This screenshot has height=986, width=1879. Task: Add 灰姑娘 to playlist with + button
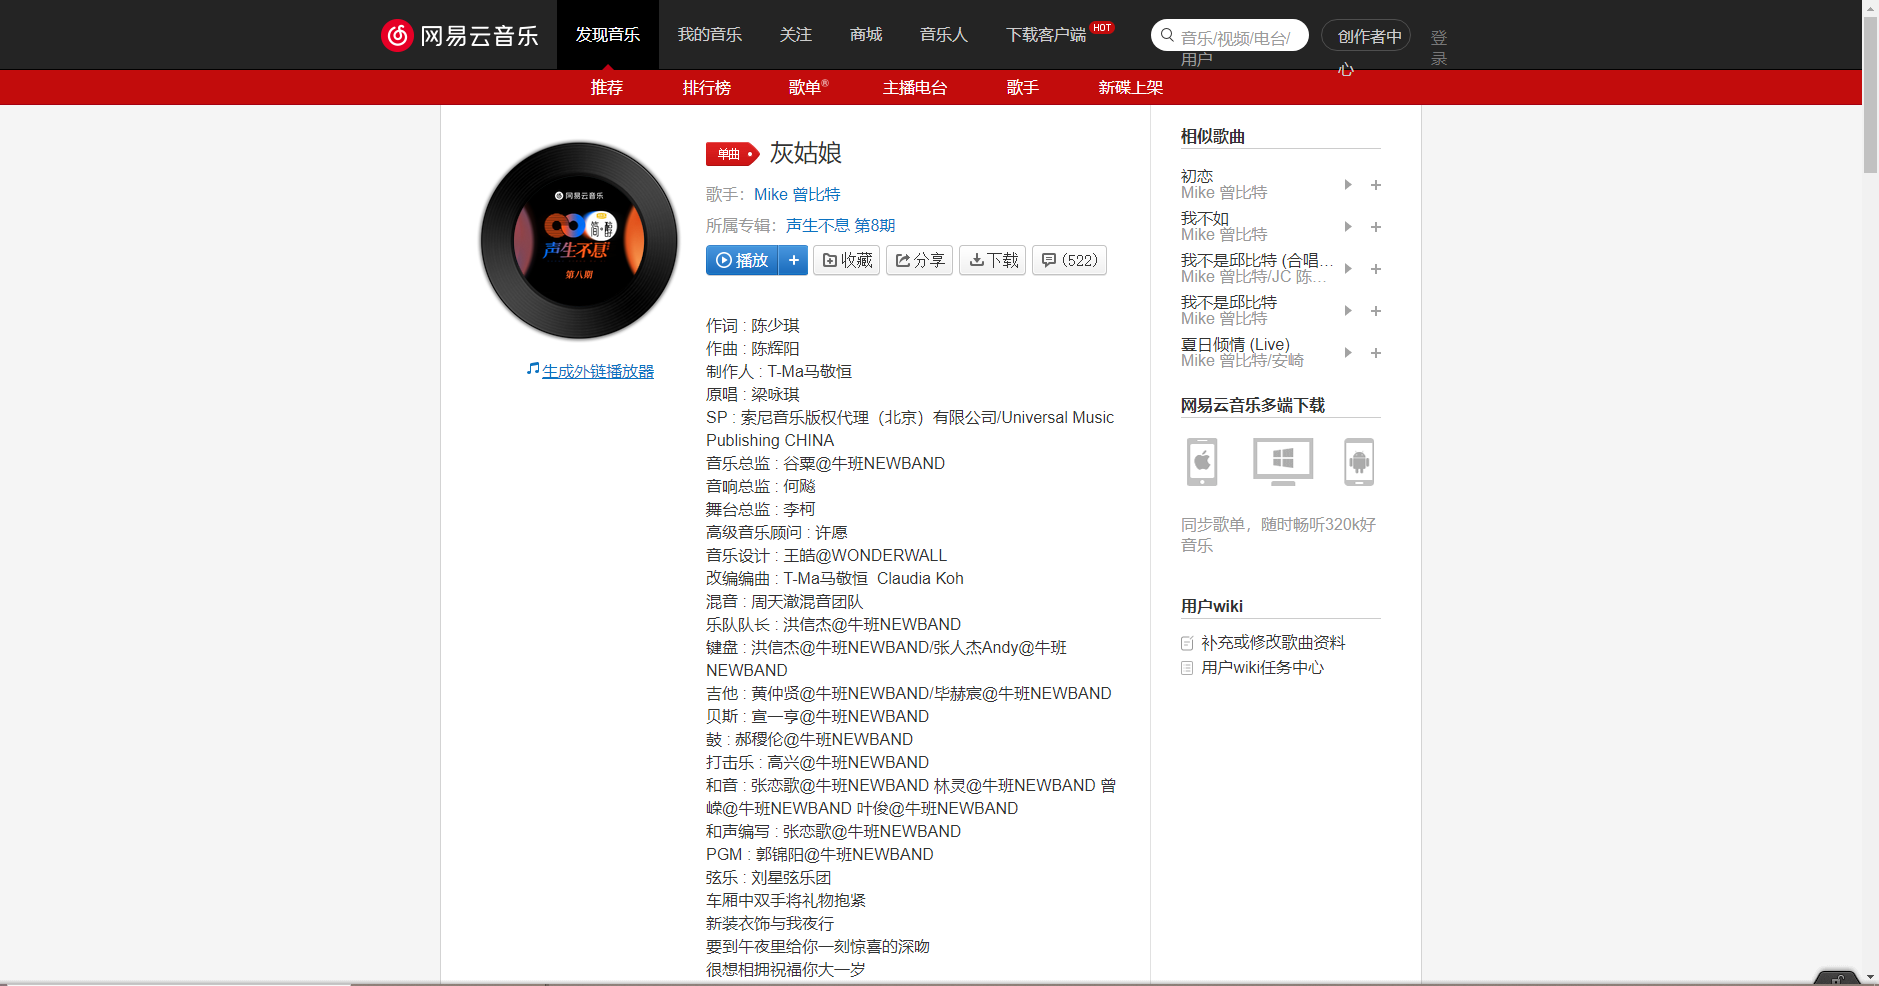[x=793, y=260]
